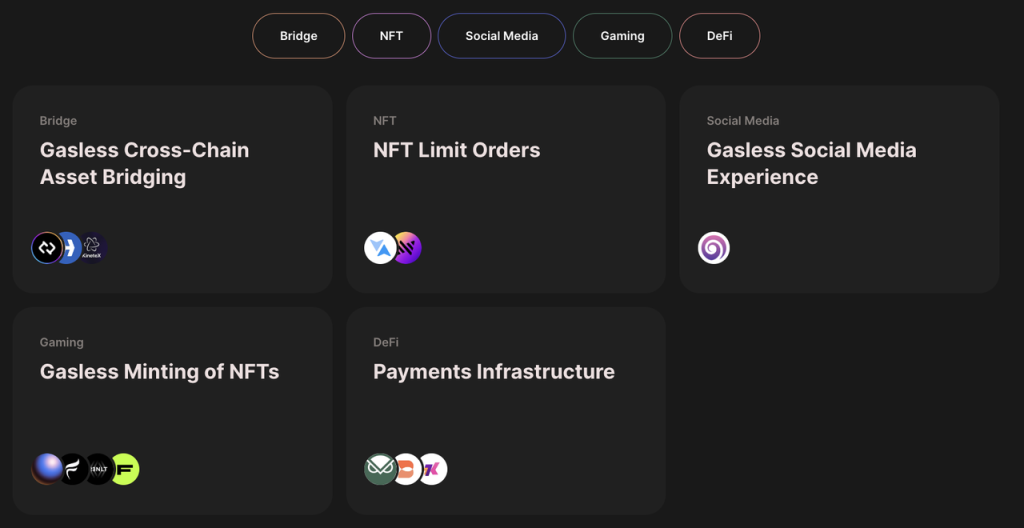1024x528 pixels.
Task: Open Gasless Cross-Chain Asset Bridging heading
Action: [x=144, y=163]
